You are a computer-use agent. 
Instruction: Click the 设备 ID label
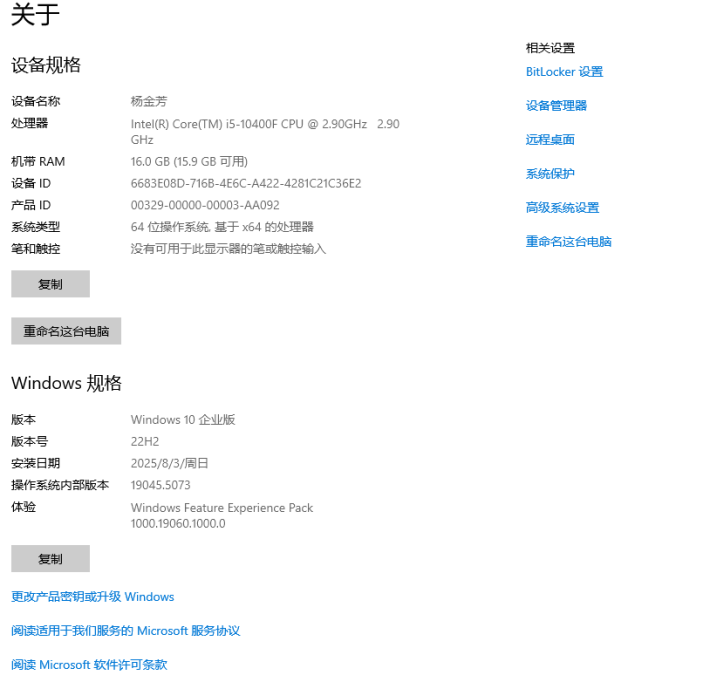coord(31,183)
